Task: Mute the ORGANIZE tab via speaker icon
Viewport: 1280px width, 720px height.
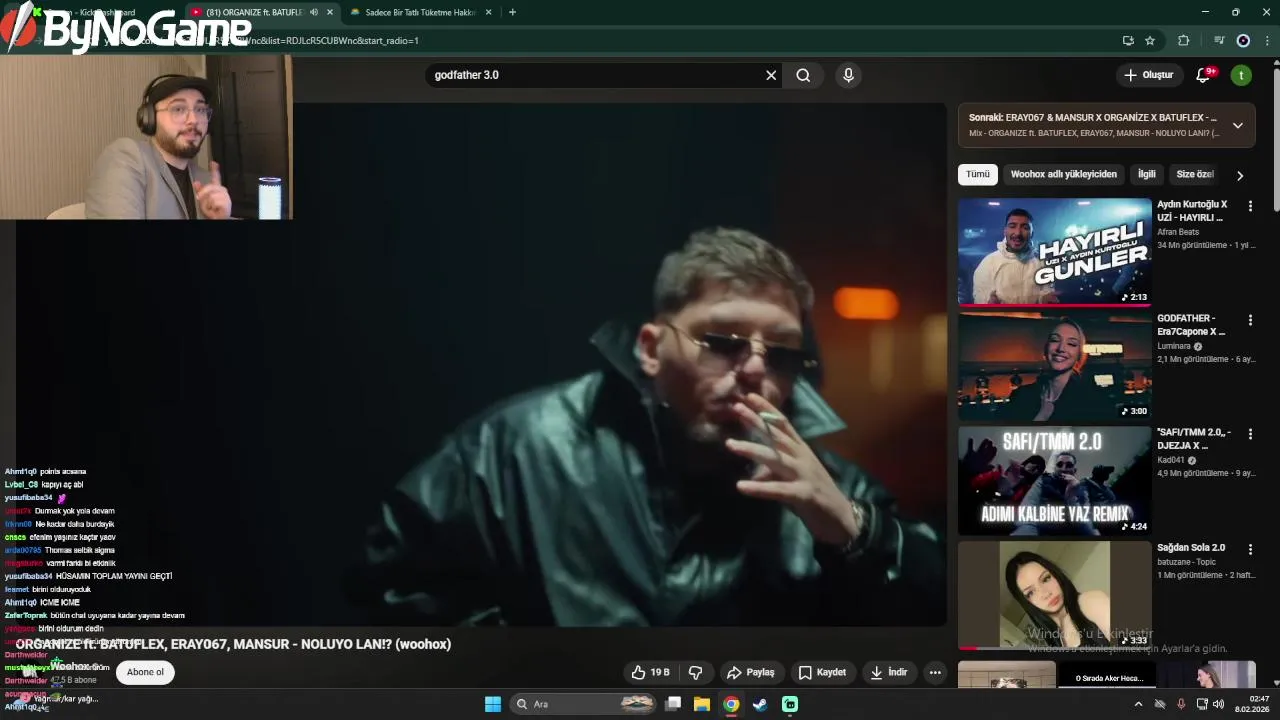Action: 314,12
